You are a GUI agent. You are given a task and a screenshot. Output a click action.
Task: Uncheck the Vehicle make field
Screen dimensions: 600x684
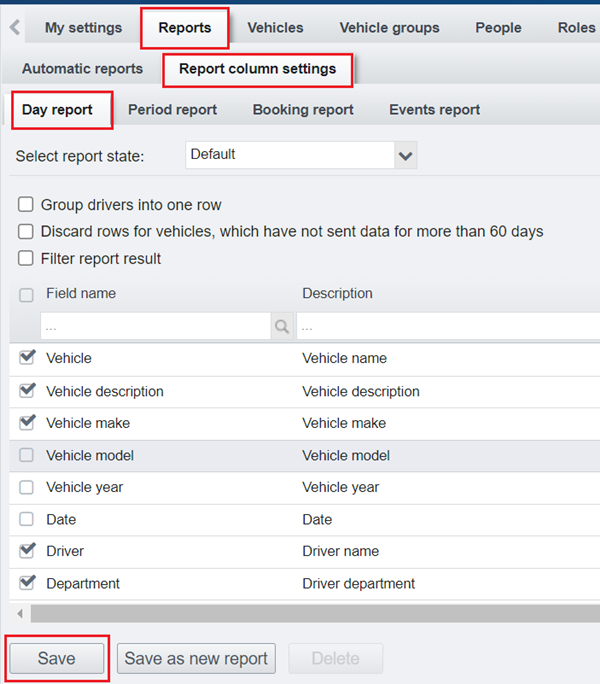[27, 423]
